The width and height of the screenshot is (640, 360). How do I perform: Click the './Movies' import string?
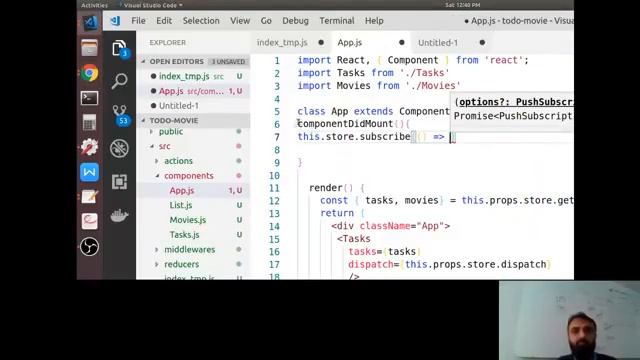tap(433, 86)
